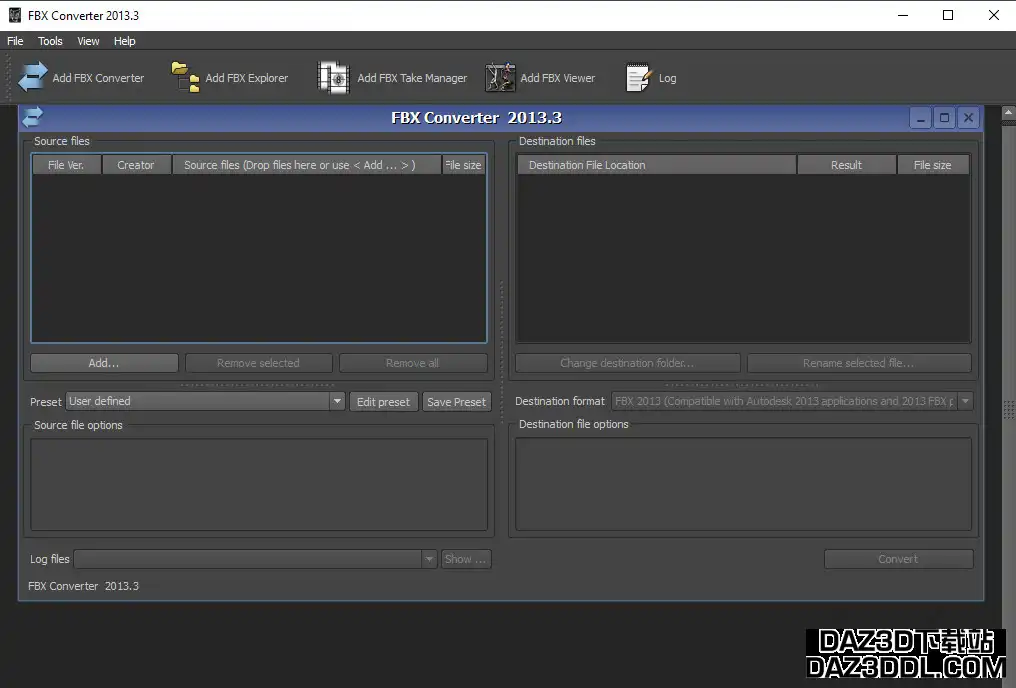Click the Show ... log button

[465, 559]
